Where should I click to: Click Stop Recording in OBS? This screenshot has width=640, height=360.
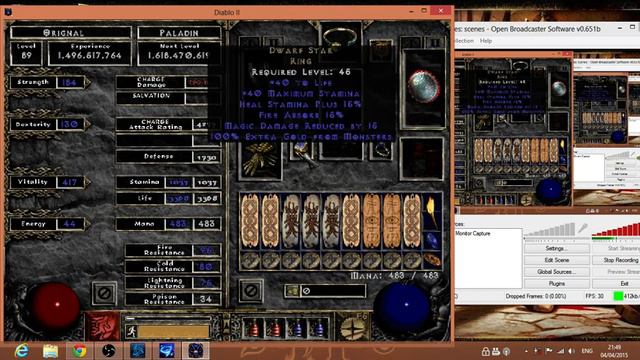616,260
